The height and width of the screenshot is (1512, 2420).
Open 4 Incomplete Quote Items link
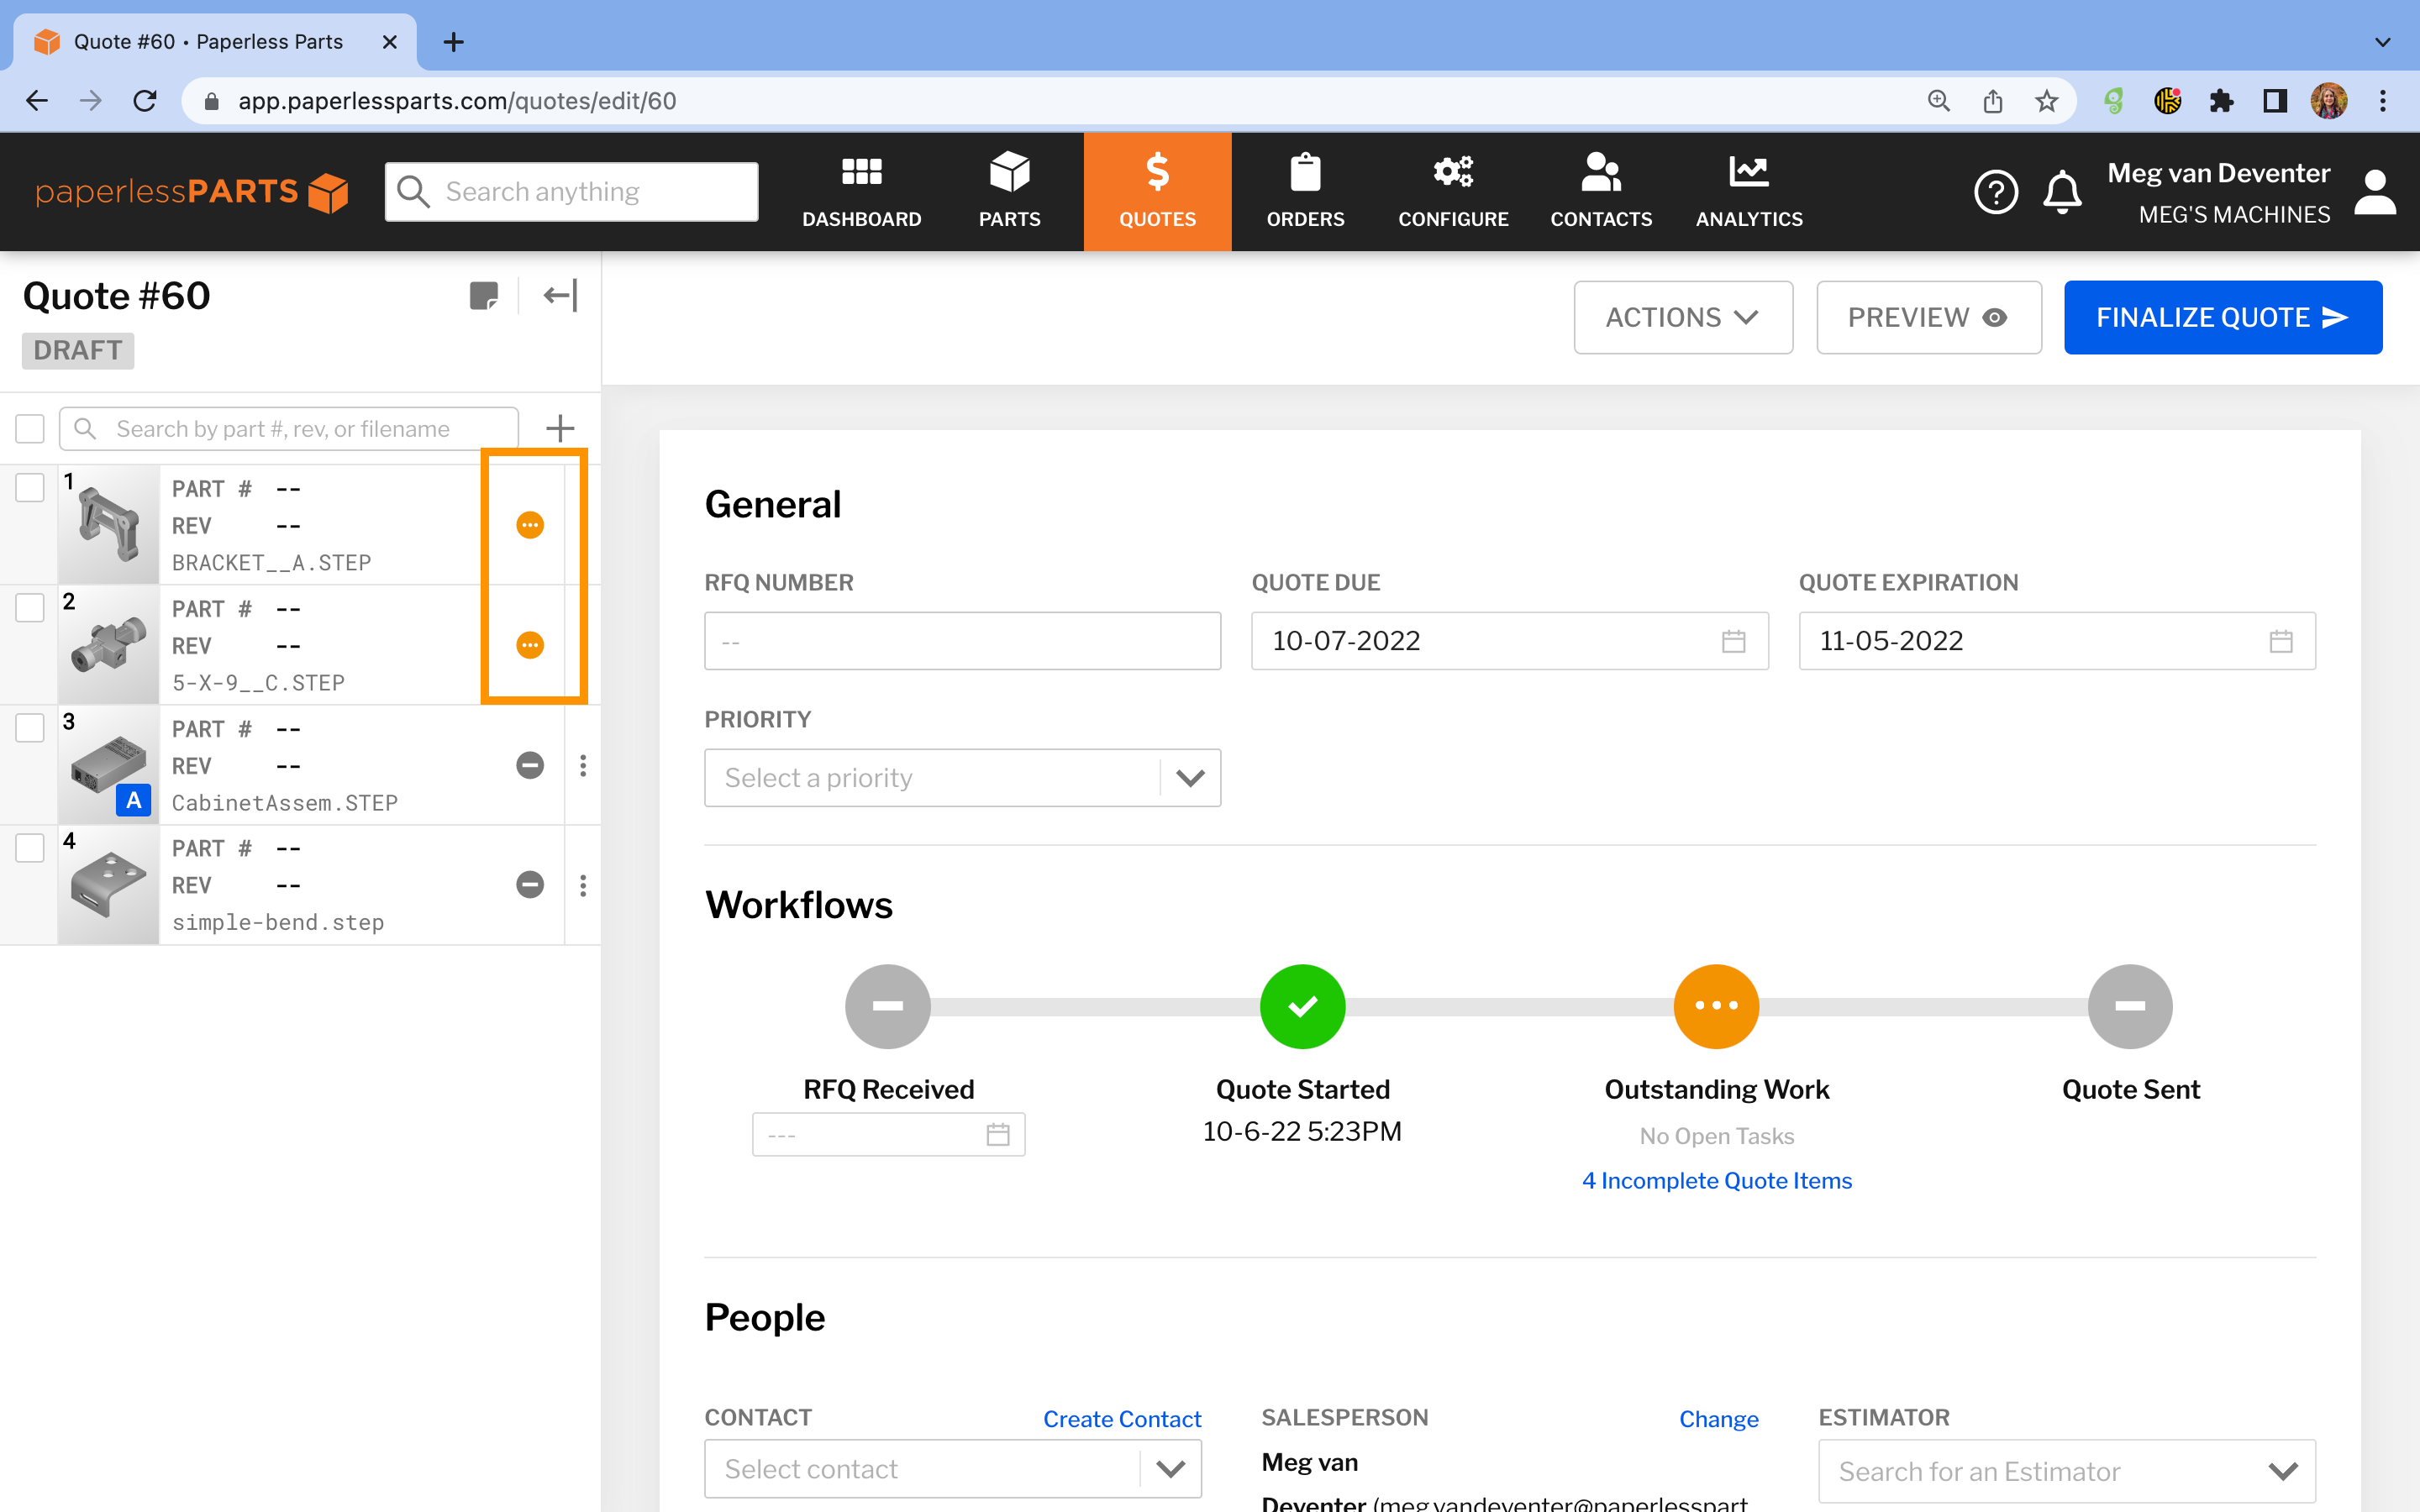click(x=1716, y=1180)
